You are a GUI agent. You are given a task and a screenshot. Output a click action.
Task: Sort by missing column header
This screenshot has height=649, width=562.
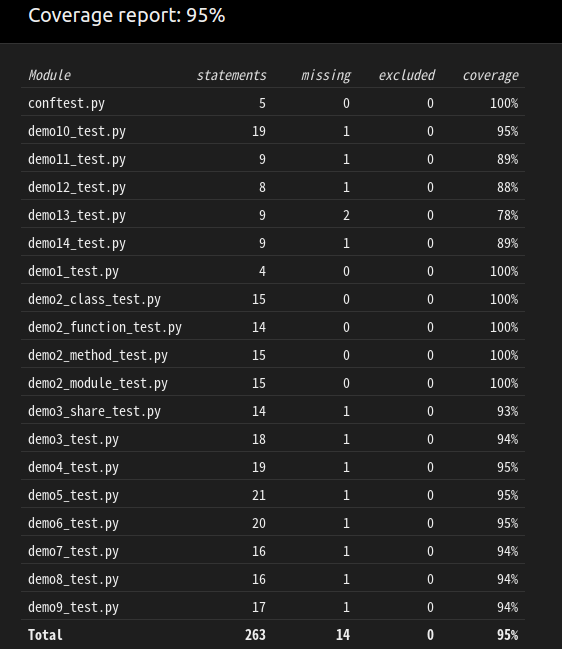coord(326,75)
